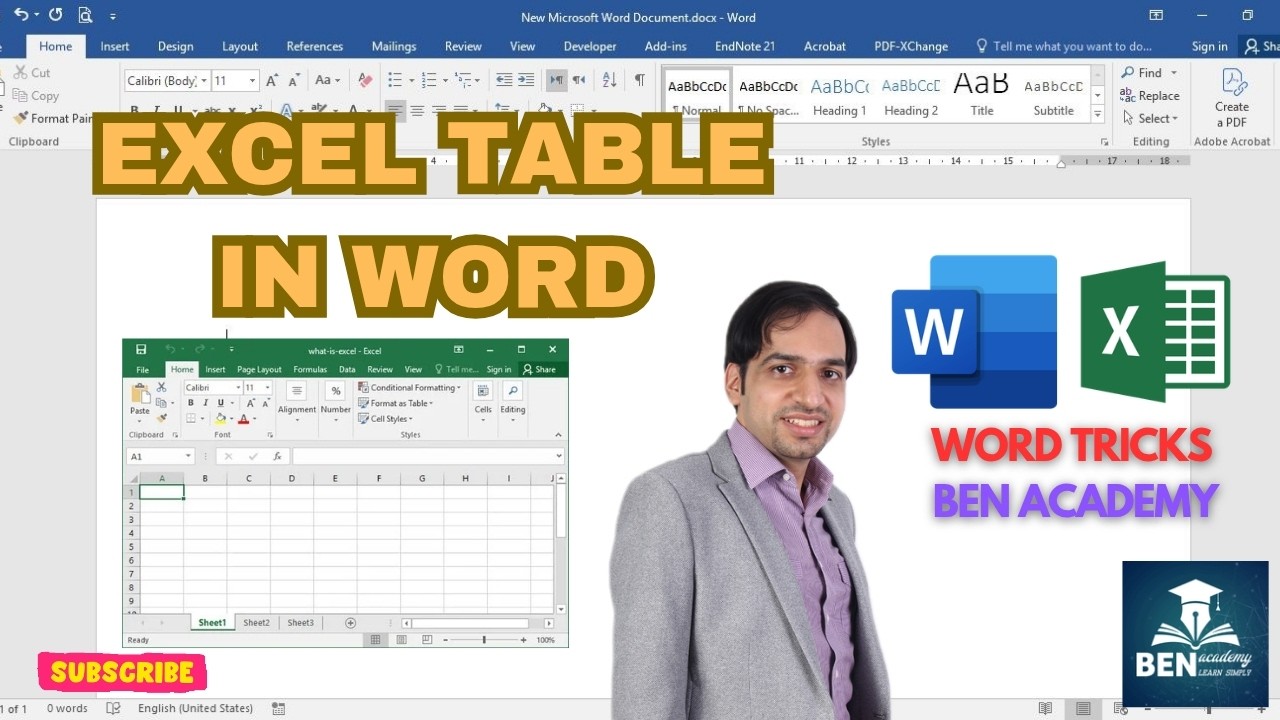Click the Cut scissors in Word's Clipboard group
1280x720 pixels.
pyautogui.click(x=20, y=72)
